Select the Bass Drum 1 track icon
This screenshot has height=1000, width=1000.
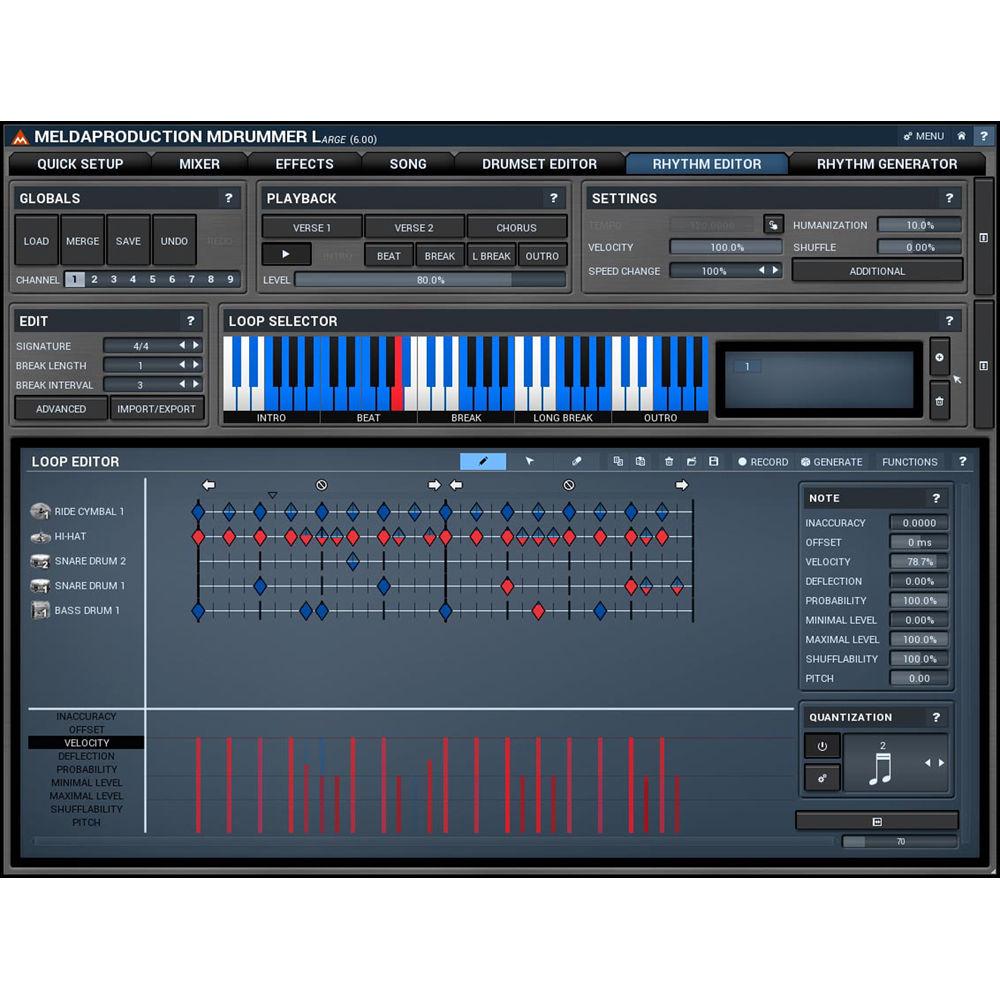click(x=42, y=610)
